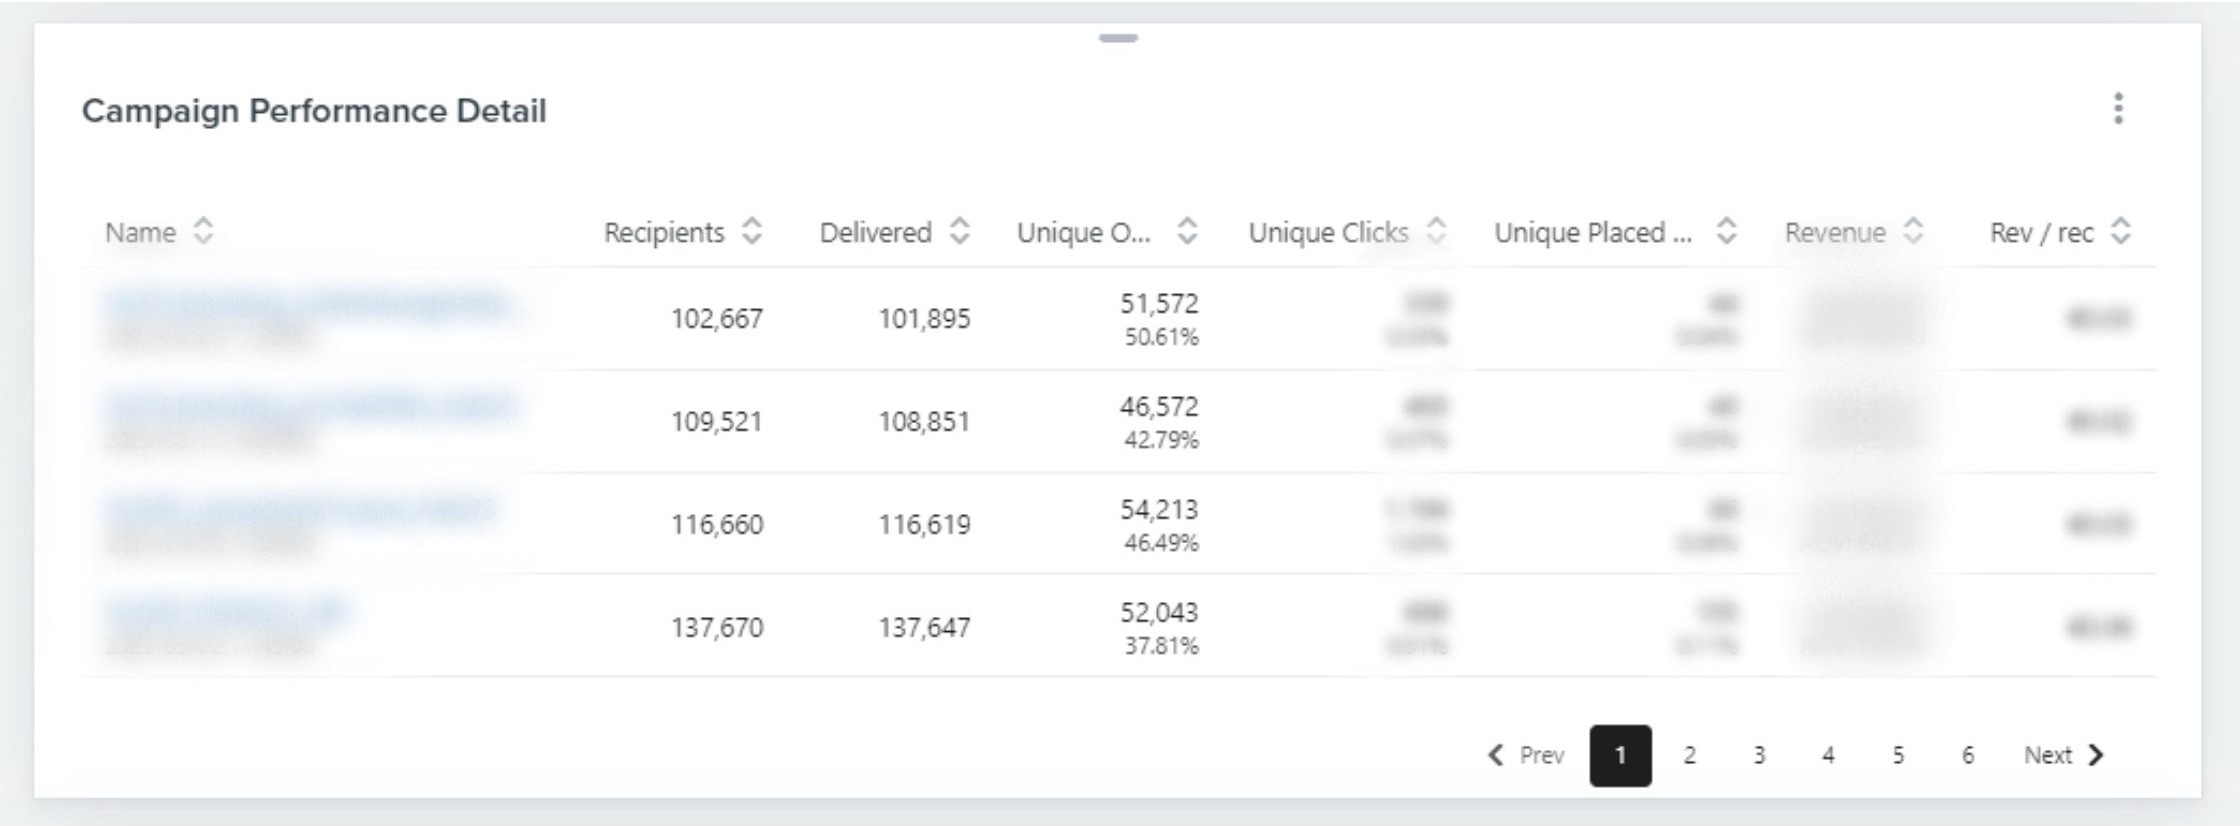Select the 51,572 unique opens value
The width and height of the screenshot is (2240, 826).
[1159, 303]
